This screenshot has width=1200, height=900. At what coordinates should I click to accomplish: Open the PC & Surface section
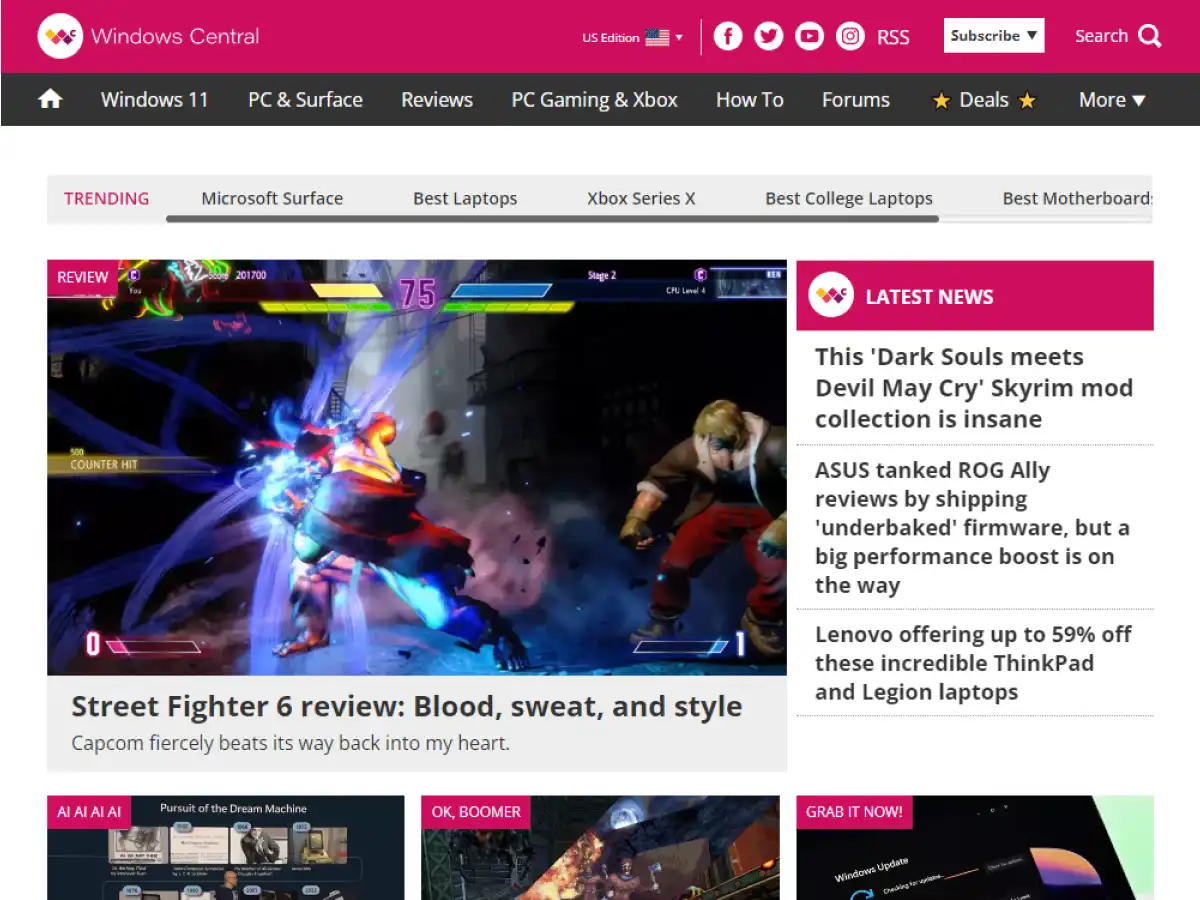click(x=305, y=100)
